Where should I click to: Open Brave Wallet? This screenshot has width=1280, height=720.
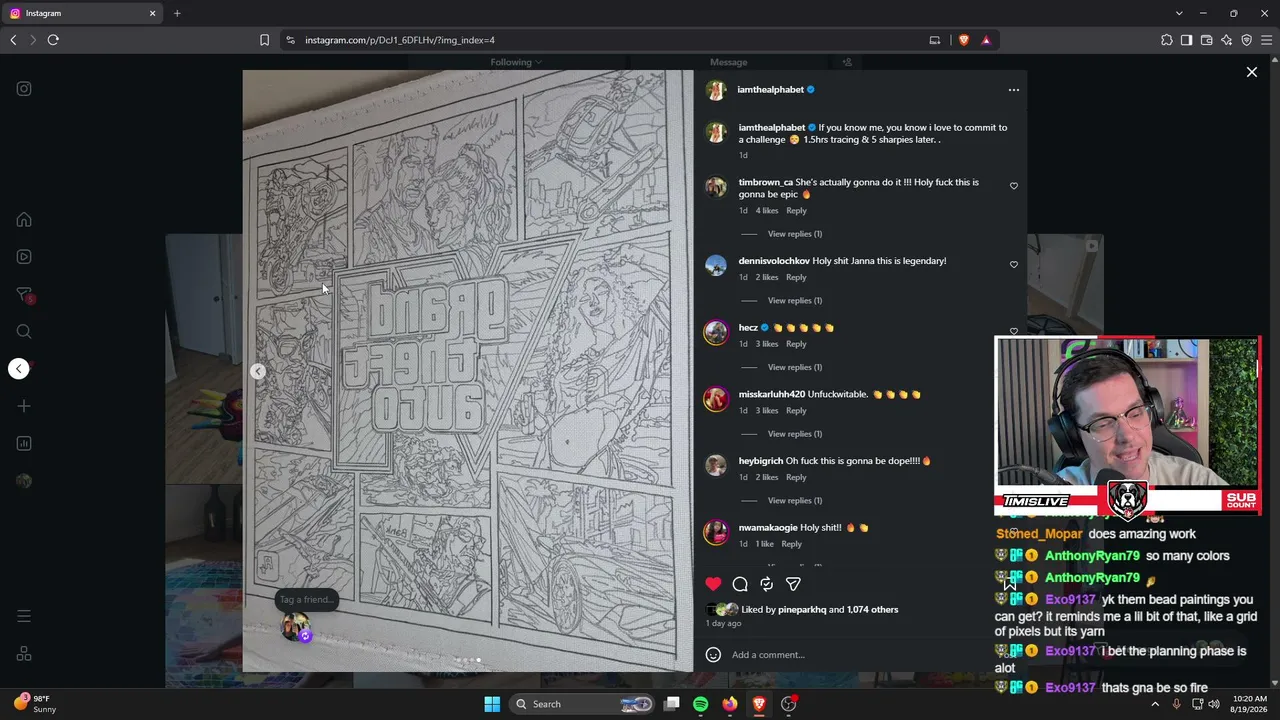pos(1206,40)
